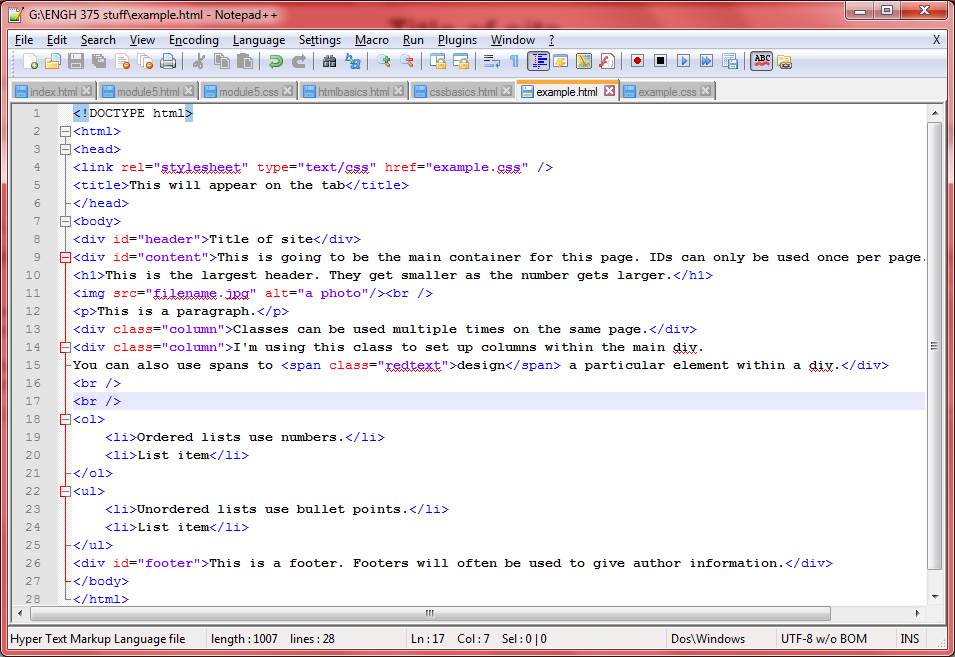Collapse the body fold on line 7

tap(65, 221)
